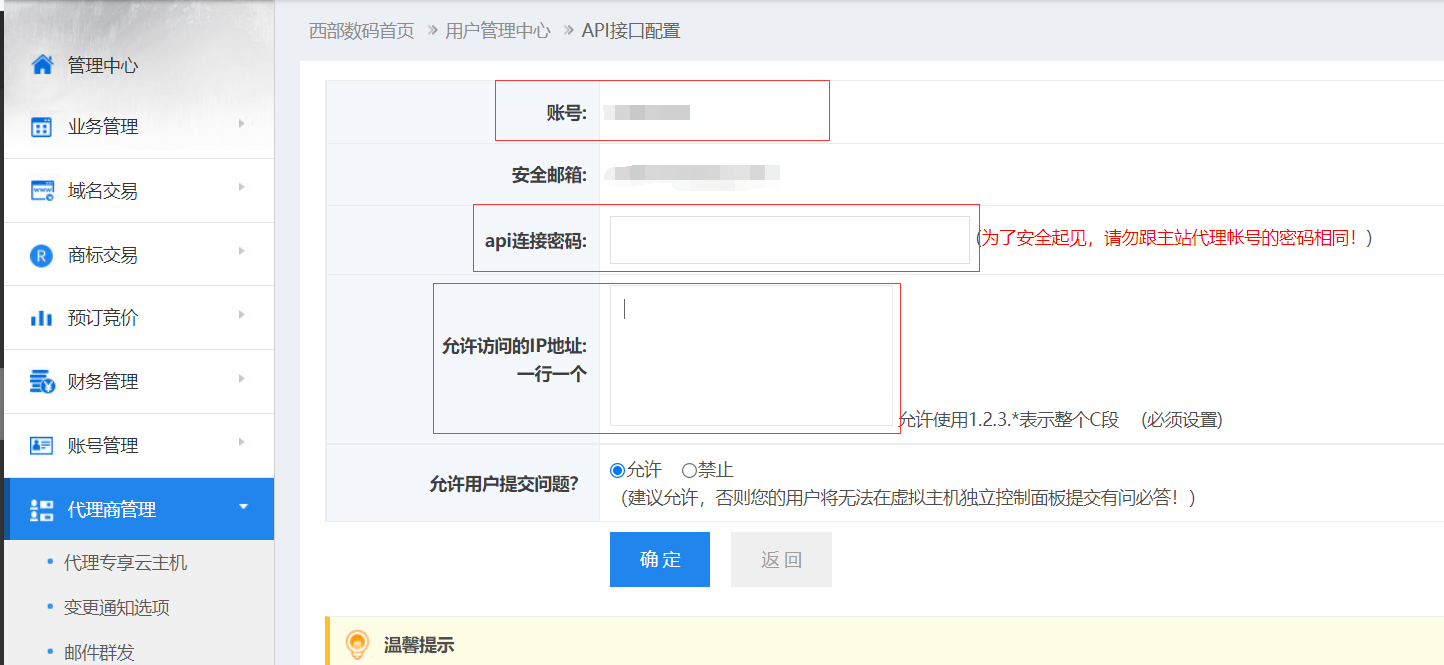Image resolution: width=1444 pixels, height=665 pixels.
Task: Select 邮件群发 from the sidebar
Action: tap(101, 651)
